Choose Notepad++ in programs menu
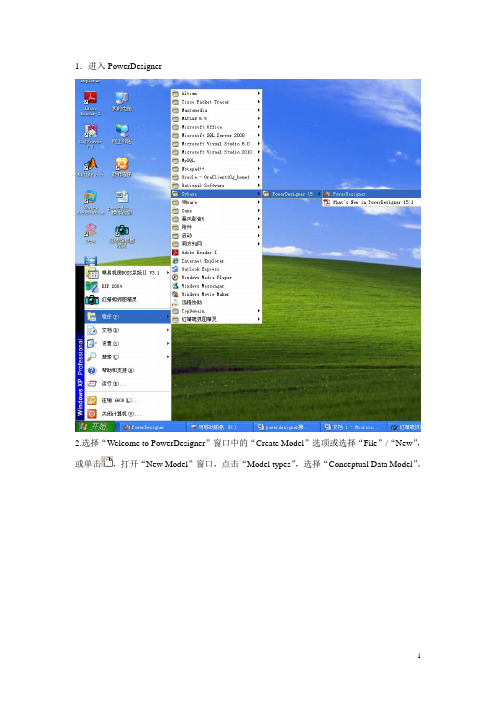The image size is (496, 702). [x=216, y=169]
